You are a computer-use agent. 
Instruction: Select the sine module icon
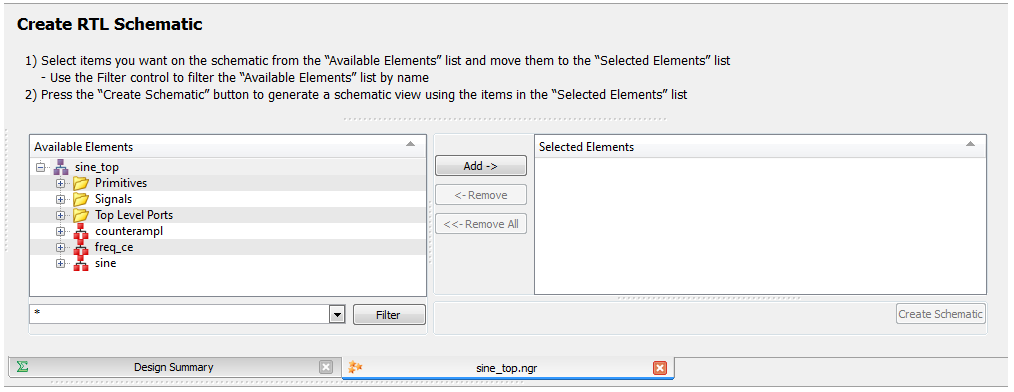80,264
